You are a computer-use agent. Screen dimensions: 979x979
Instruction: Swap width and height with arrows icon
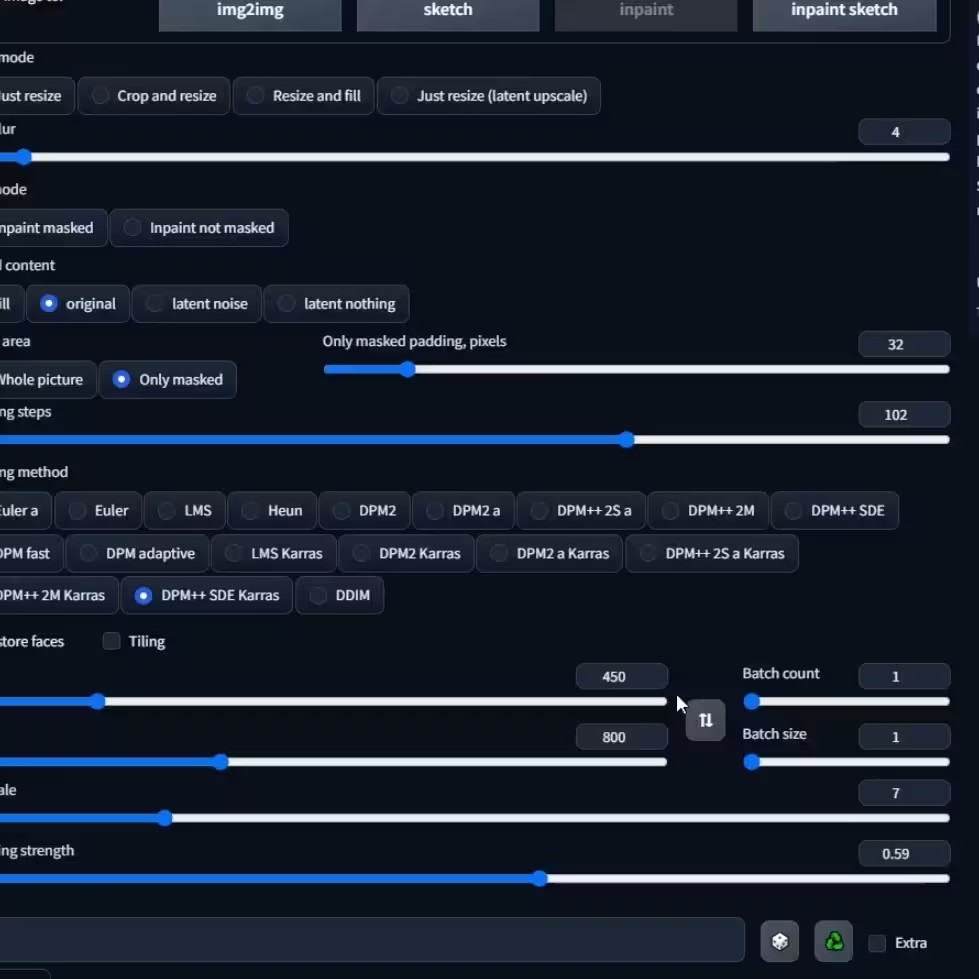click(x=706, y=720)
